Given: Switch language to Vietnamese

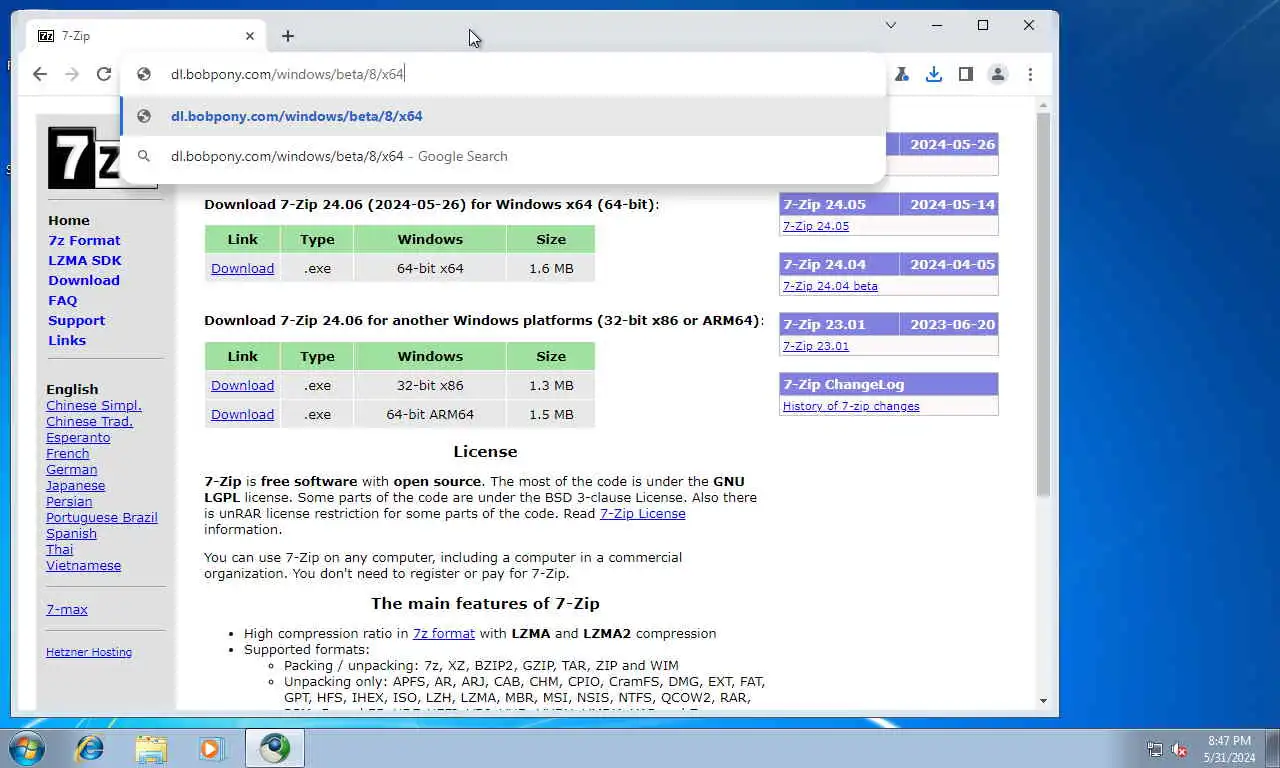Looking at the screenshot, I should coord(83,565).
